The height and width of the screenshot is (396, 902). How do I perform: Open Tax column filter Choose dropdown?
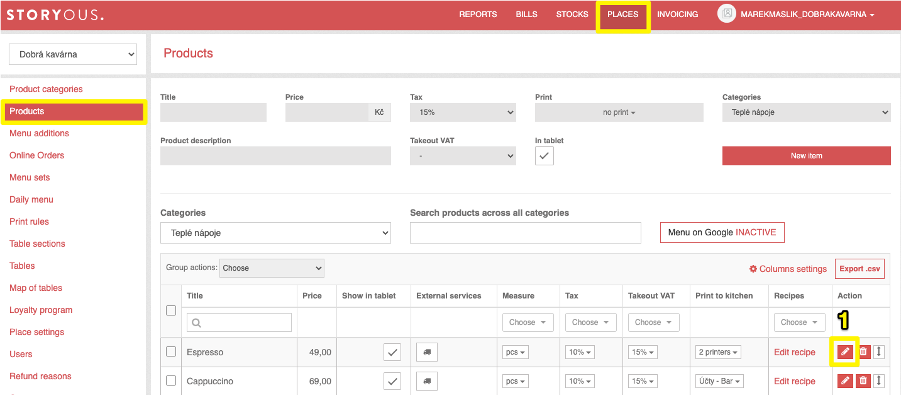tap(591, 322)
